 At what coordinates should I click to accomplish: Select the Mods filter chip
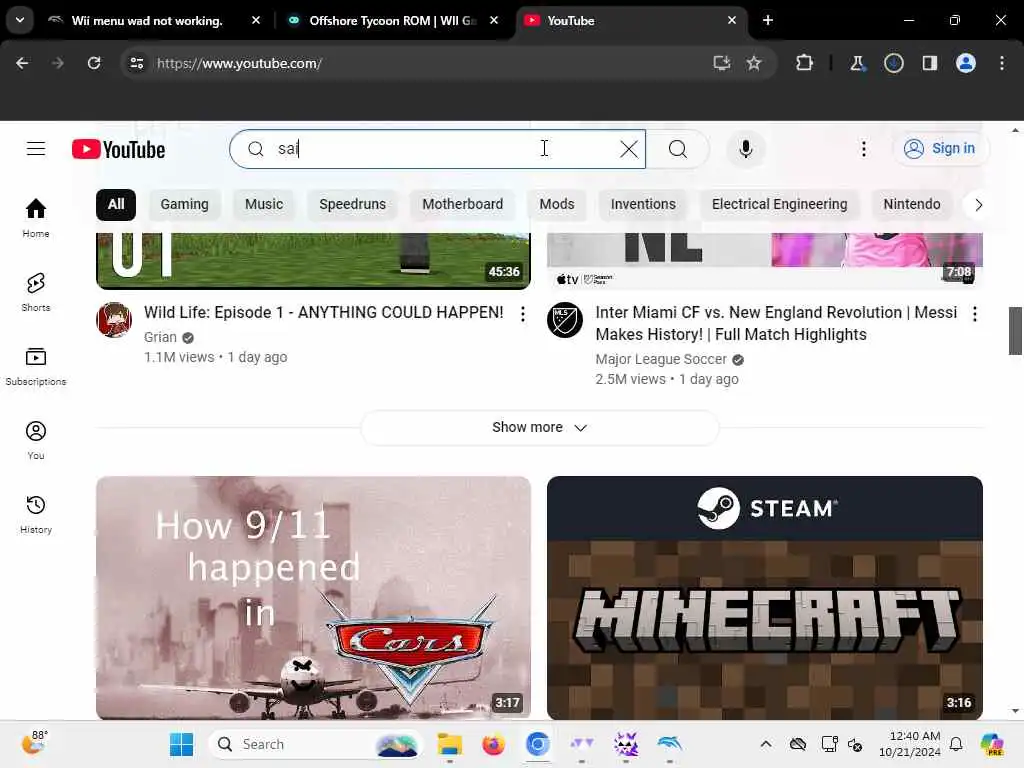[557, 204]
